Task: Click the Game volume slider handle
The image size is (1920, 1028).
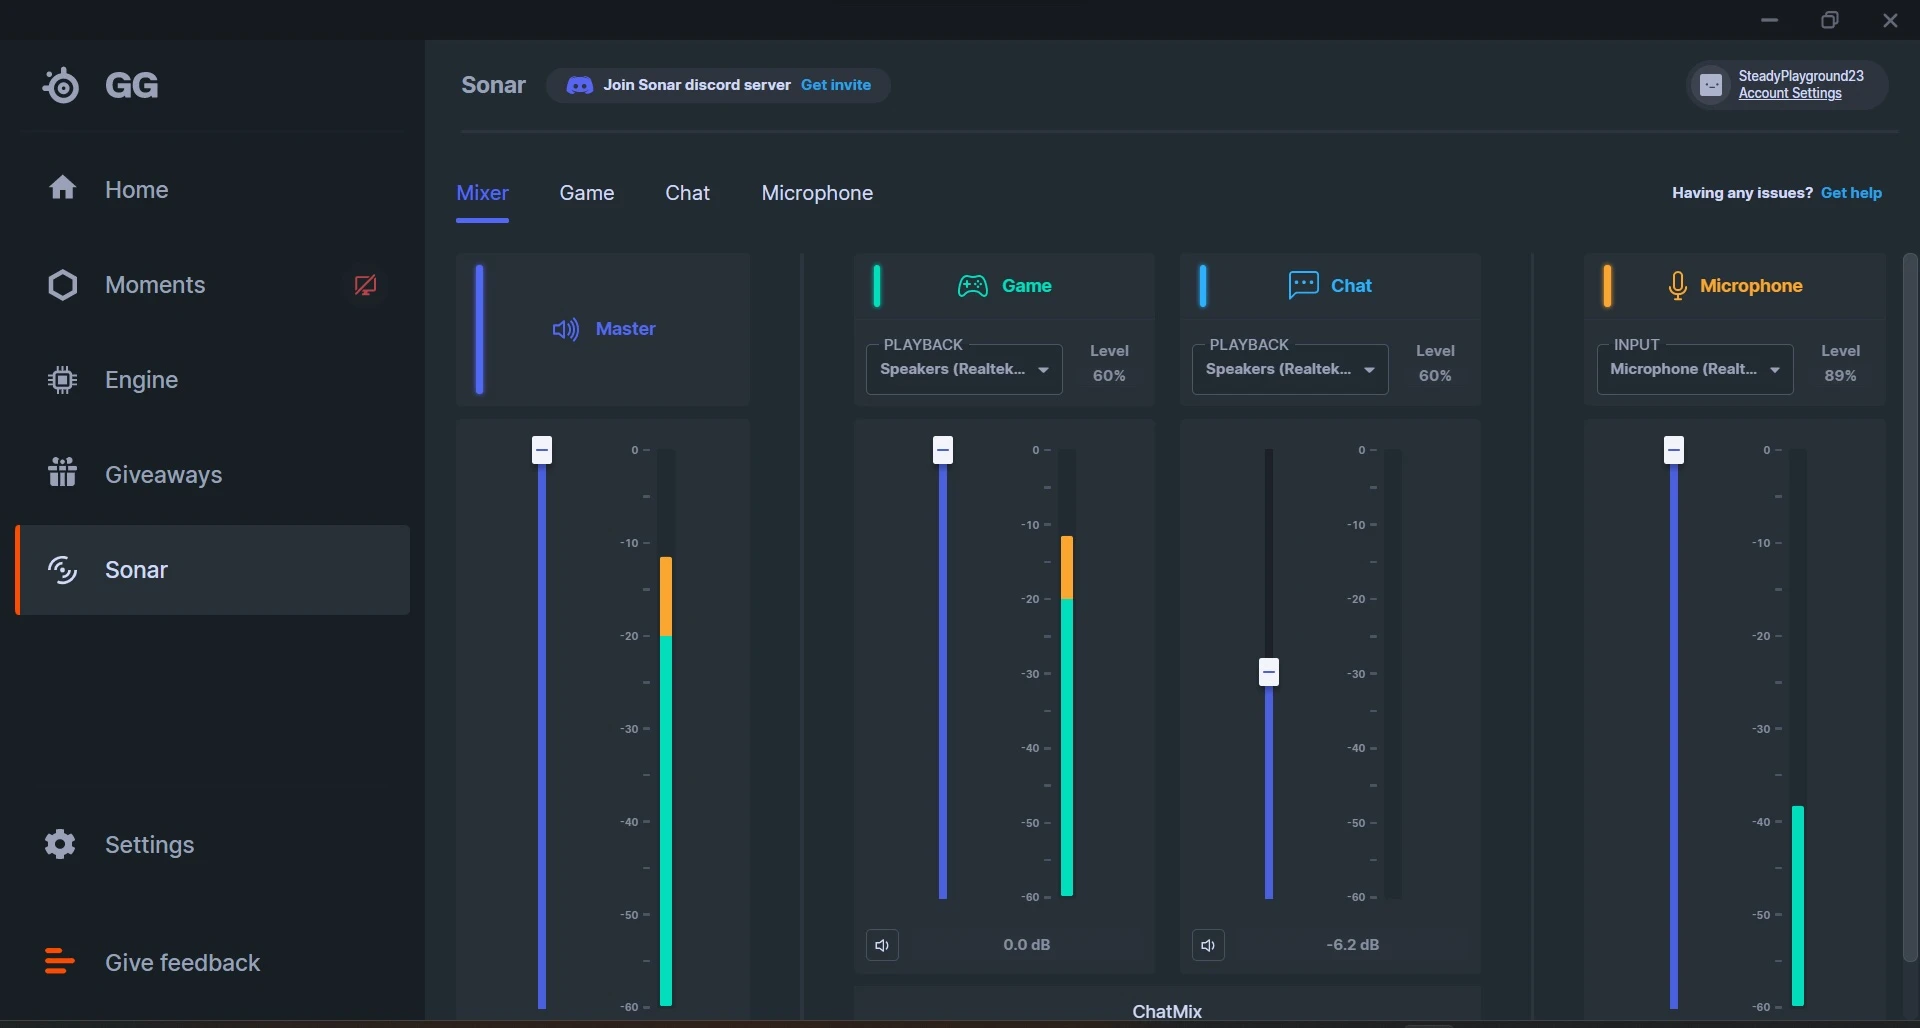Action: coord(943,450)
